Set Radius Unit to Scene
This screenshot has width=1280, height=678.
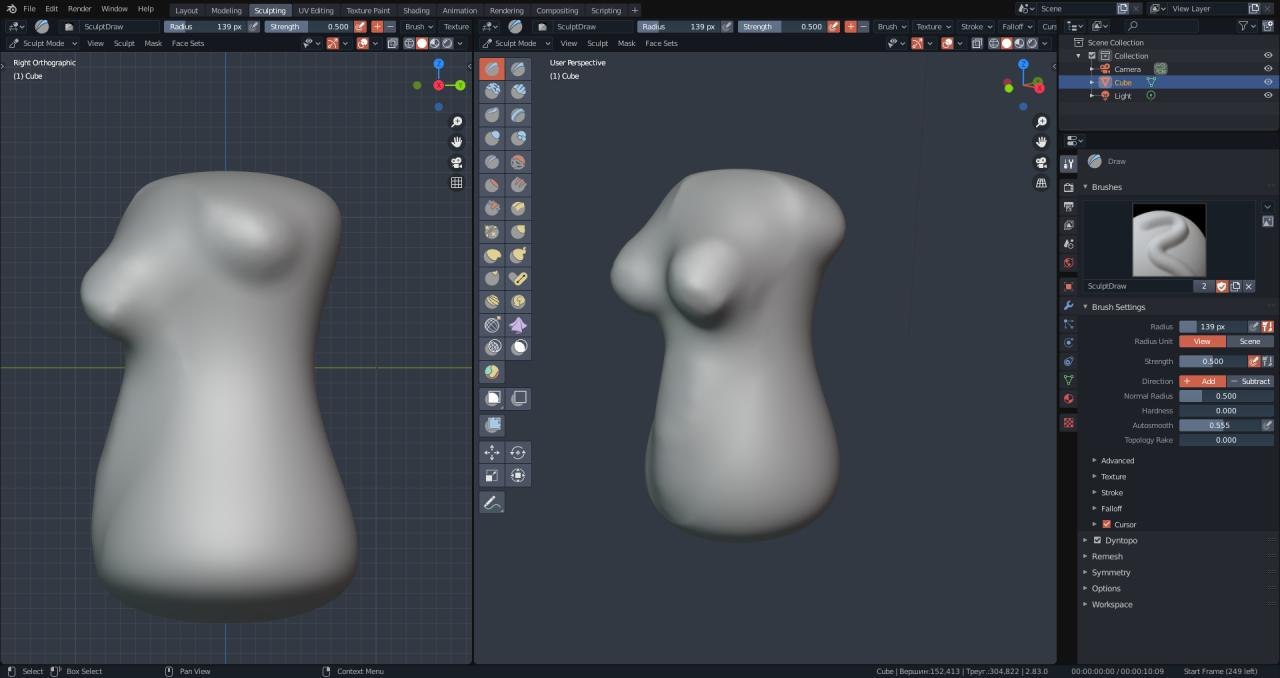tap(1250, 341)
